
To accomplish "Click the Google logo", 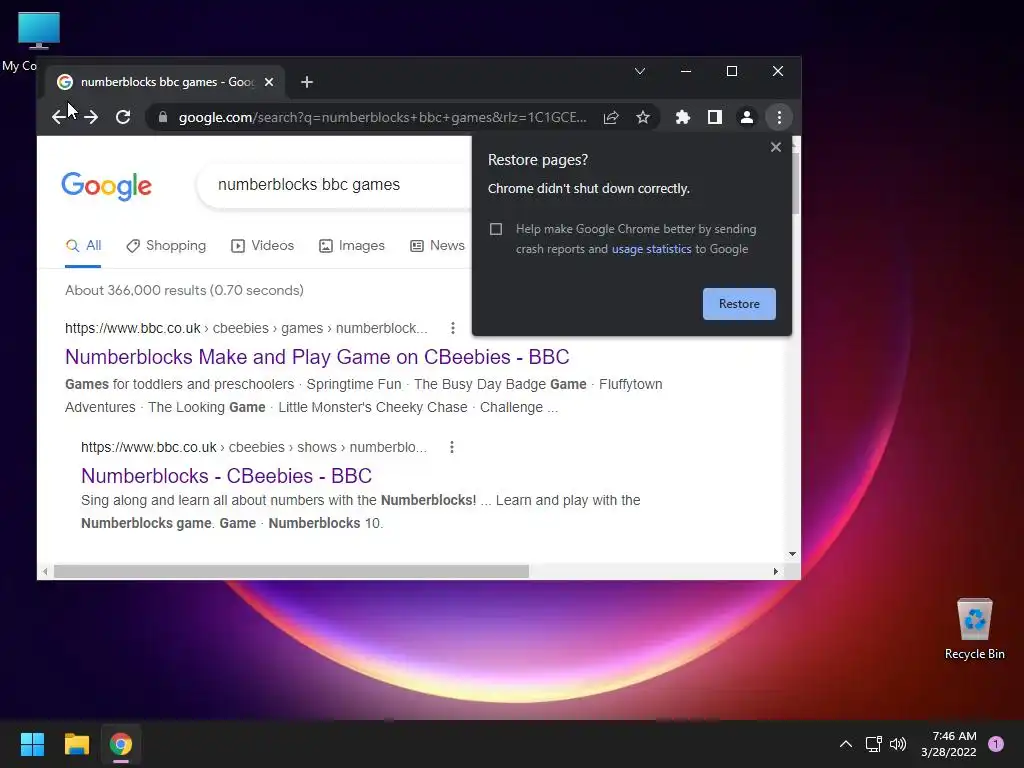I will (x=106, y=186).
